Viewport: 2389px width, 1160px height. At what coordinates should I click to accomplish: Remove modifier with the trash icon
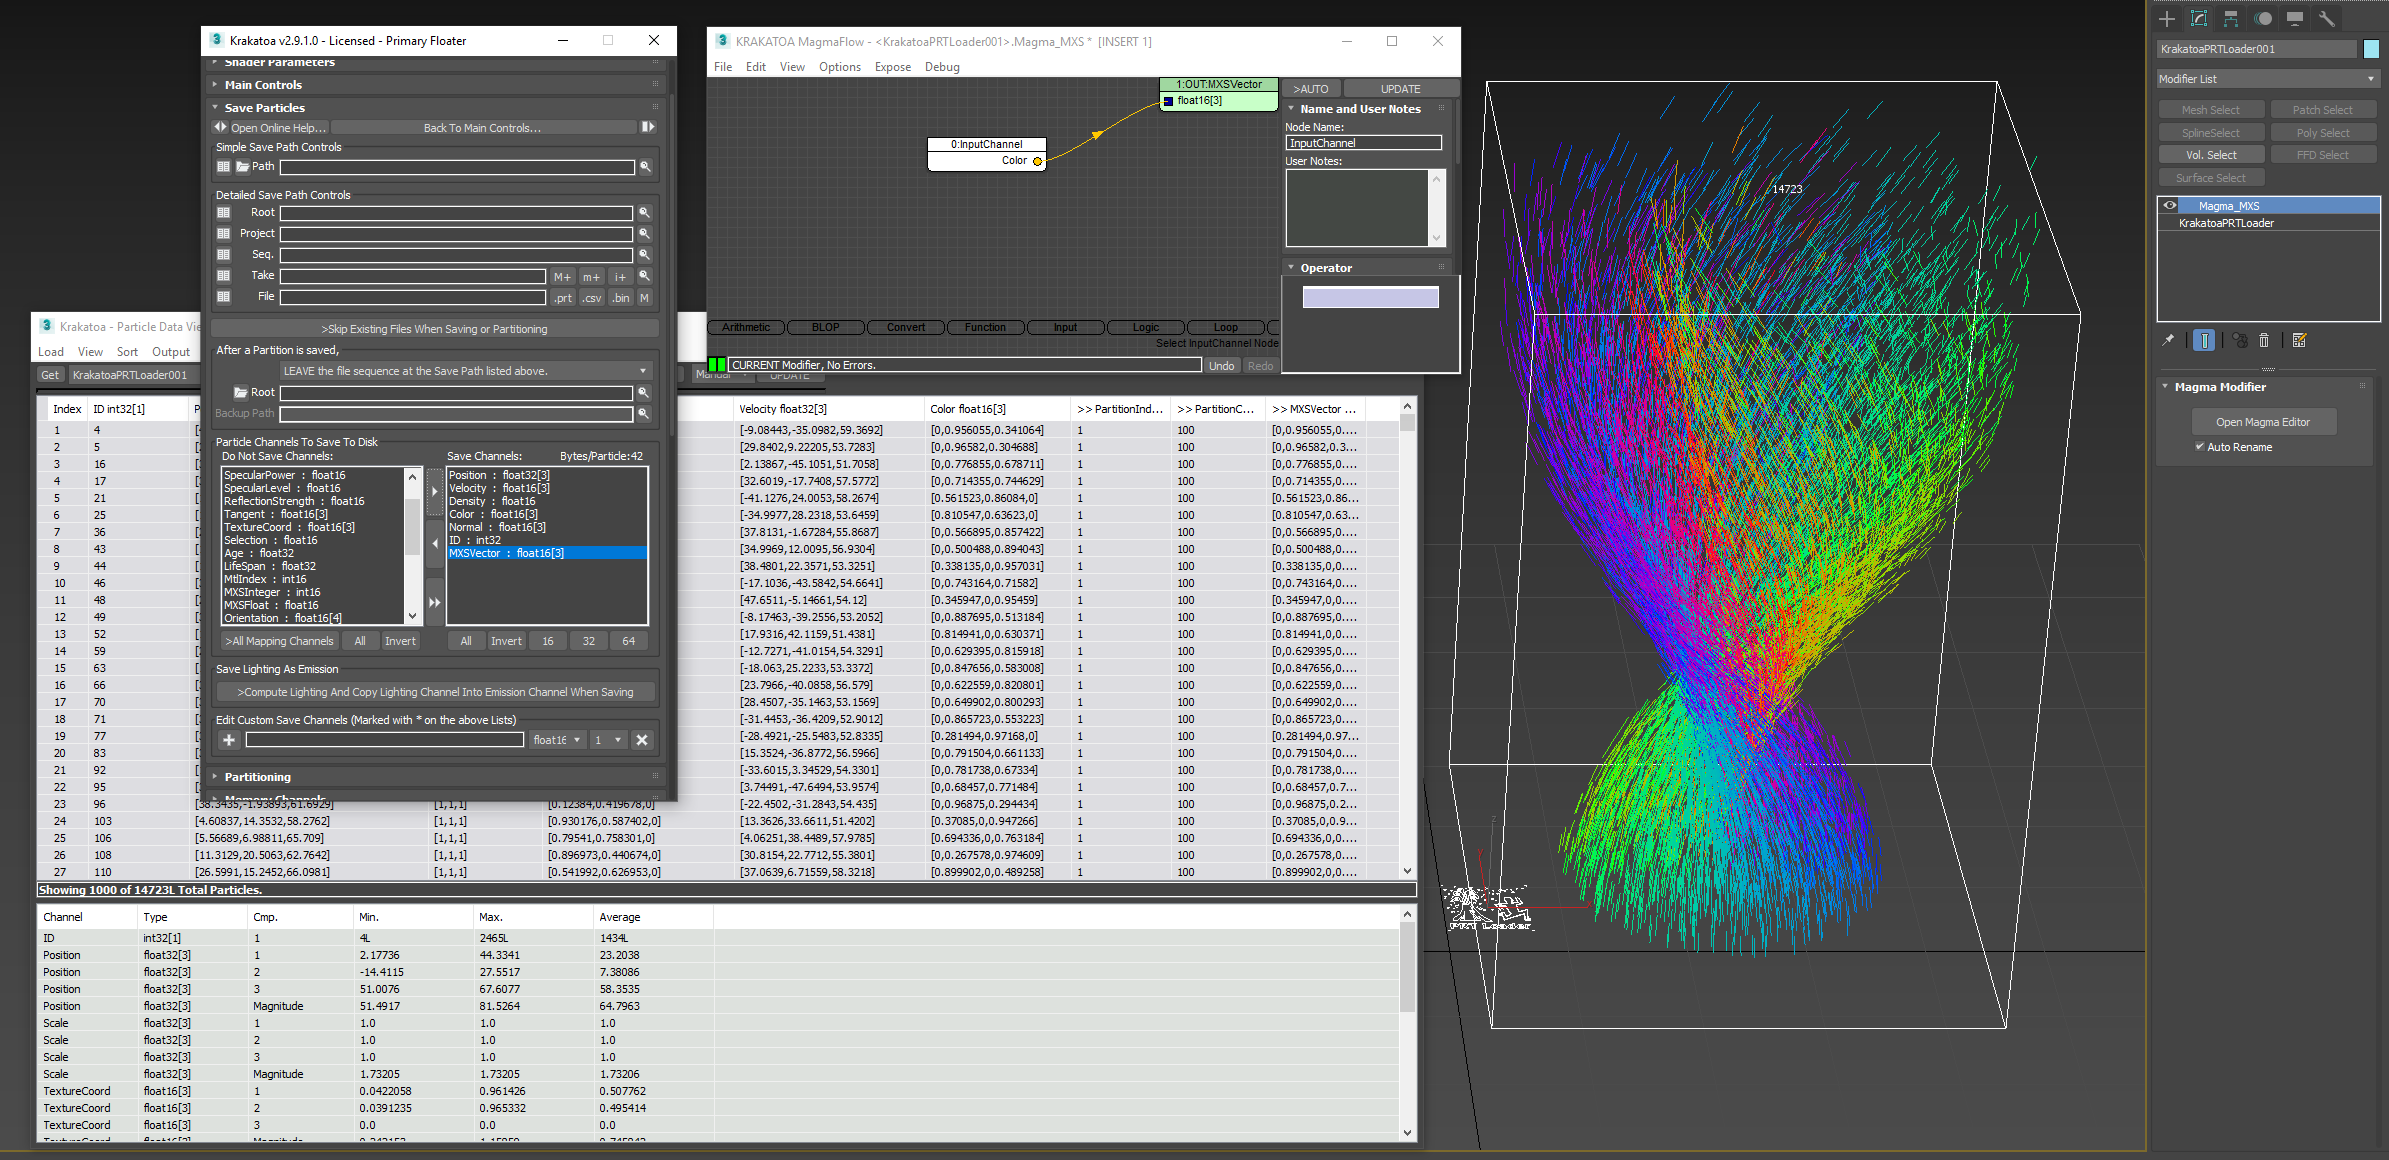(2264, 341)
